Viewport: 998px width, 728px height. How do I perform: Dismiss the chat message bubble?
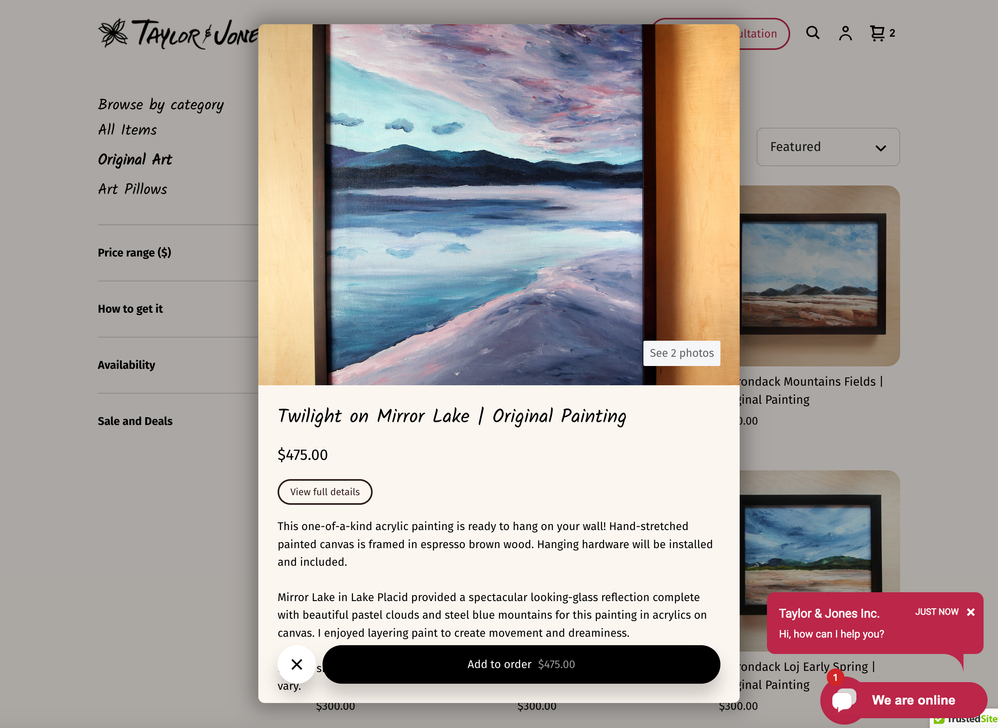(971, 612)
